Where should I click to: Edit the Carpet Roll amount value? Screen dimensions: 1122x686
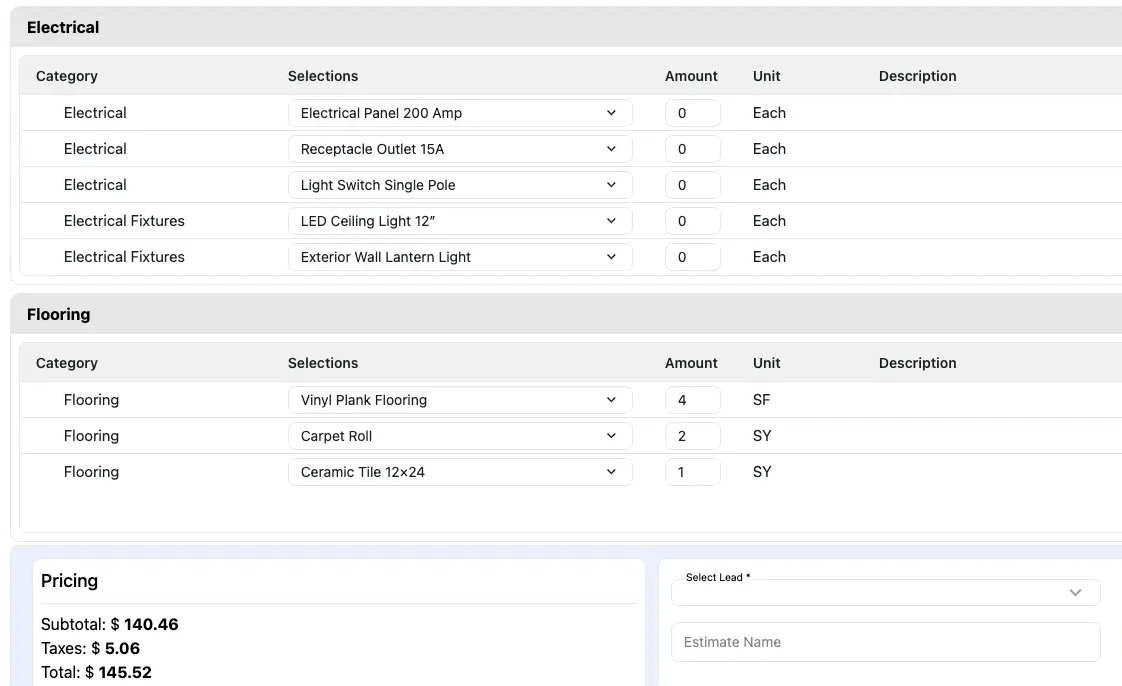coord(692,436)
